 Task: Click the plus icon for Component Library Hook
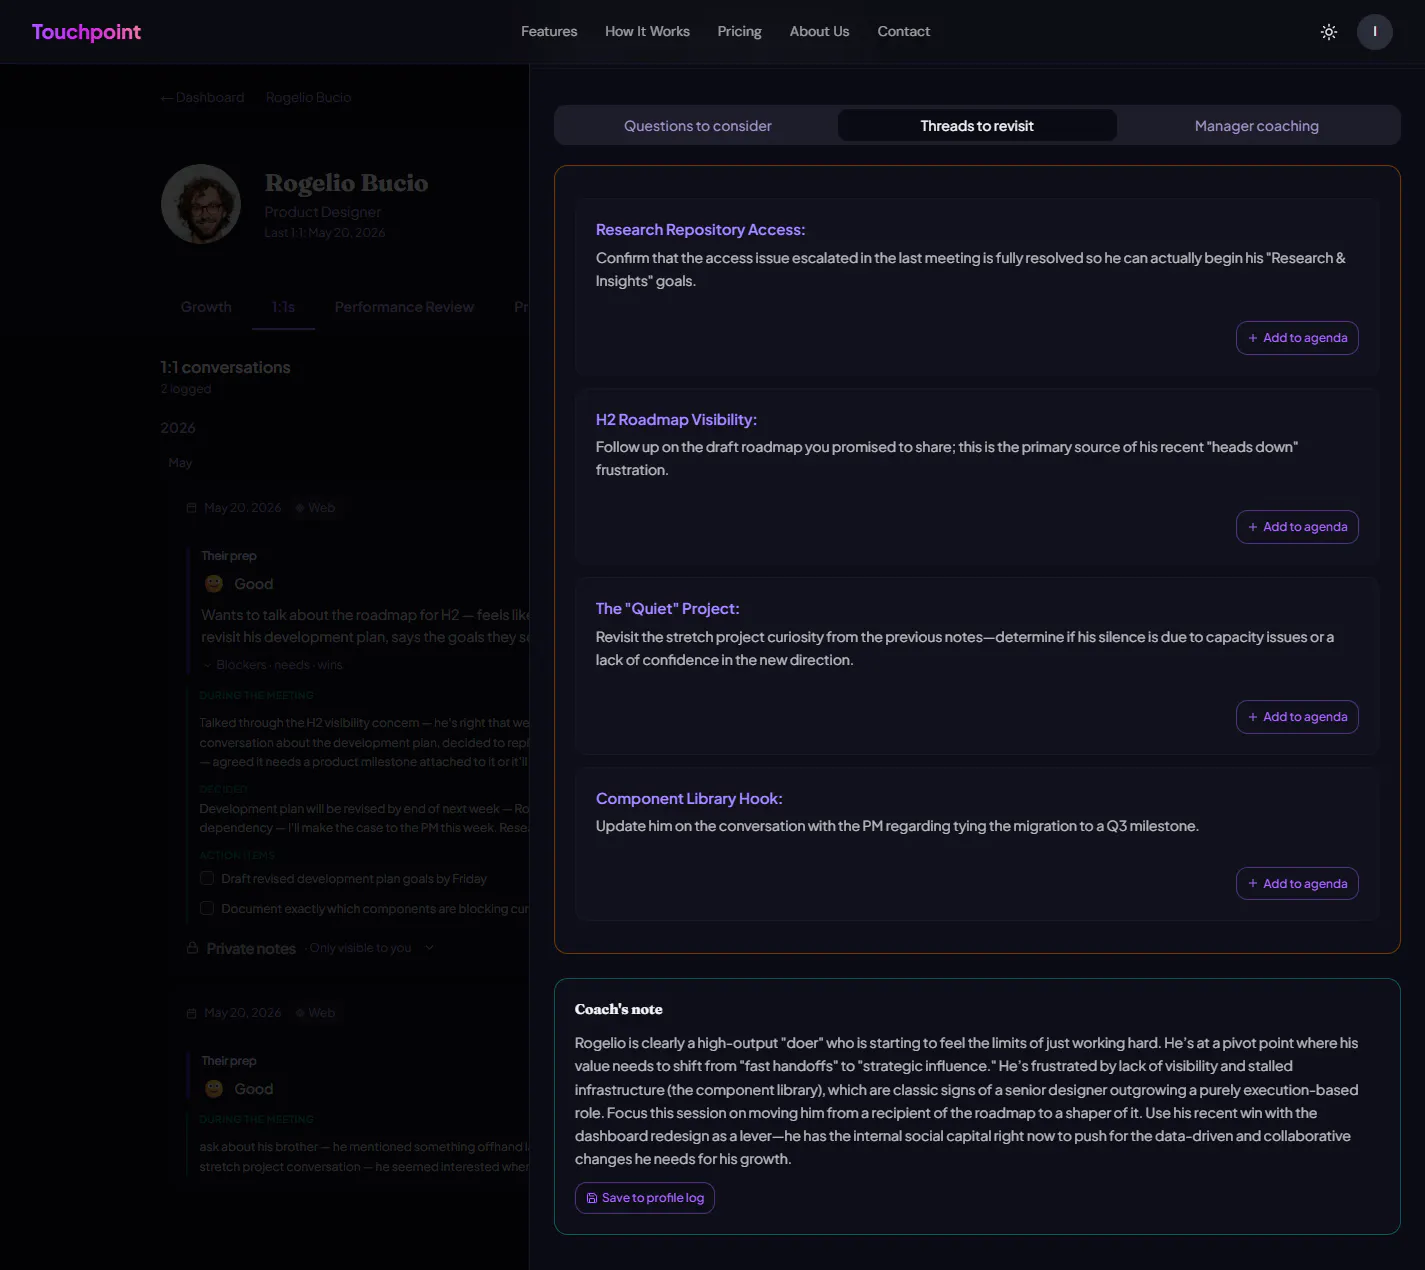1253,884
